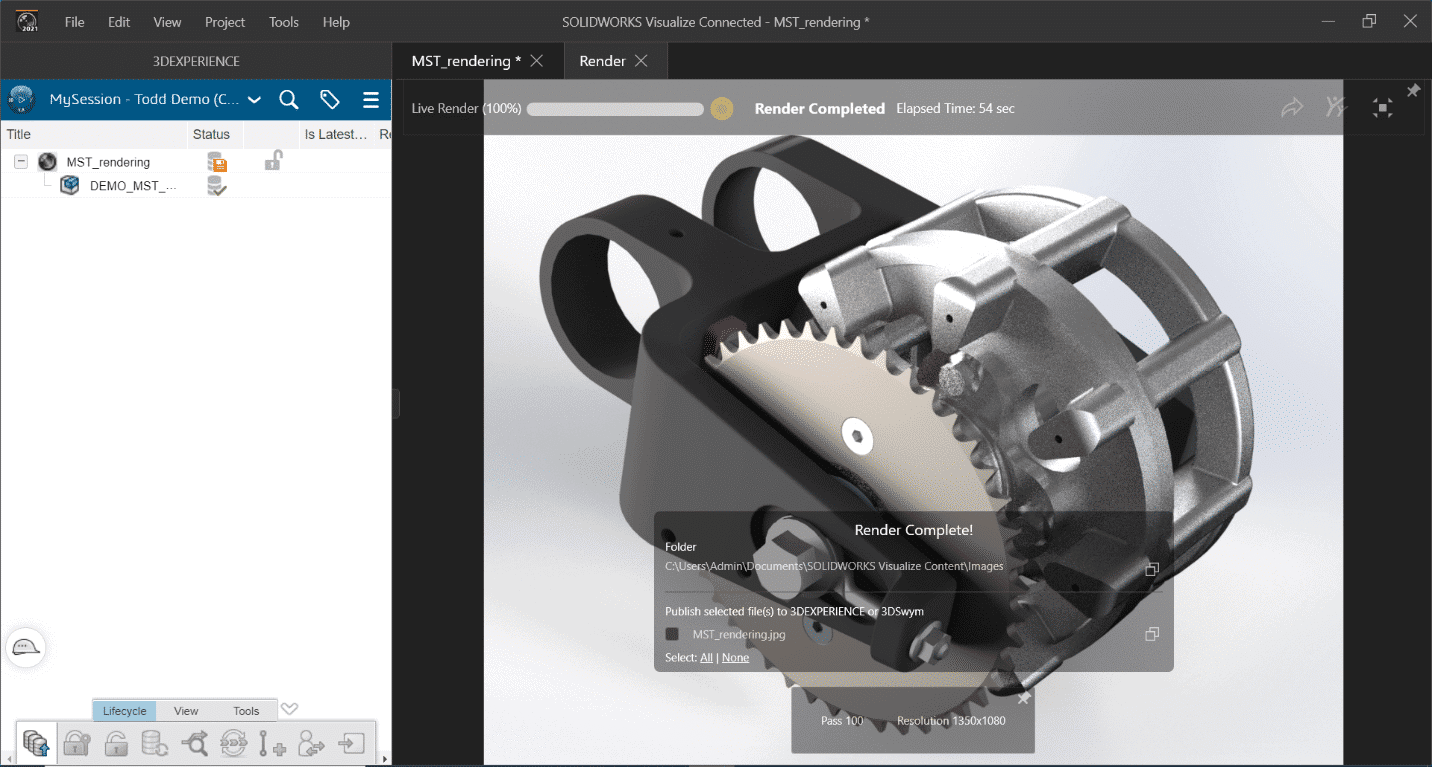Click the SOLIDWORKS Visualize 2021 app logo
The height and width of the screenshot is (767, 1432).
pyautogui.click(x=27, y=20)
